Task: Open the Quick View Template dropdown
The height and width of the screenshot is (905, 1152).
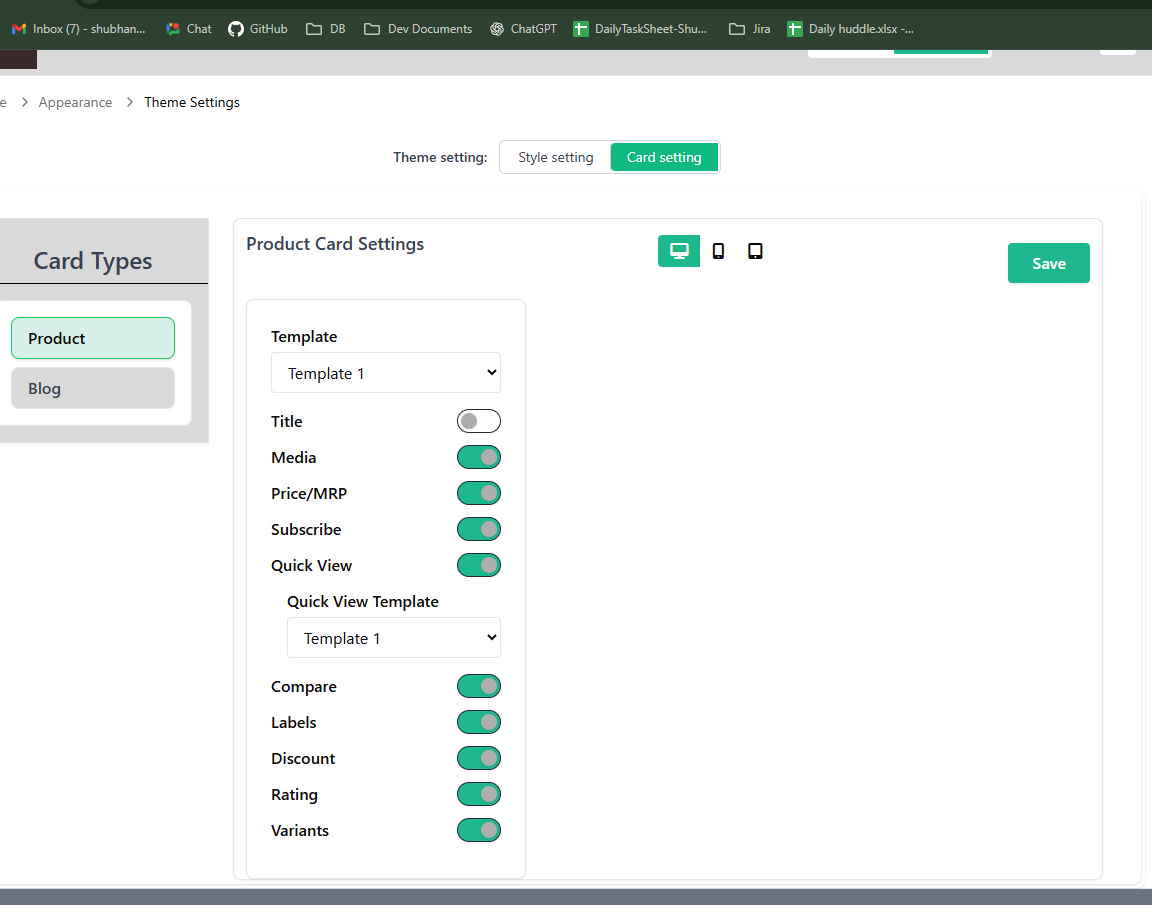Action: click(394, 638)
